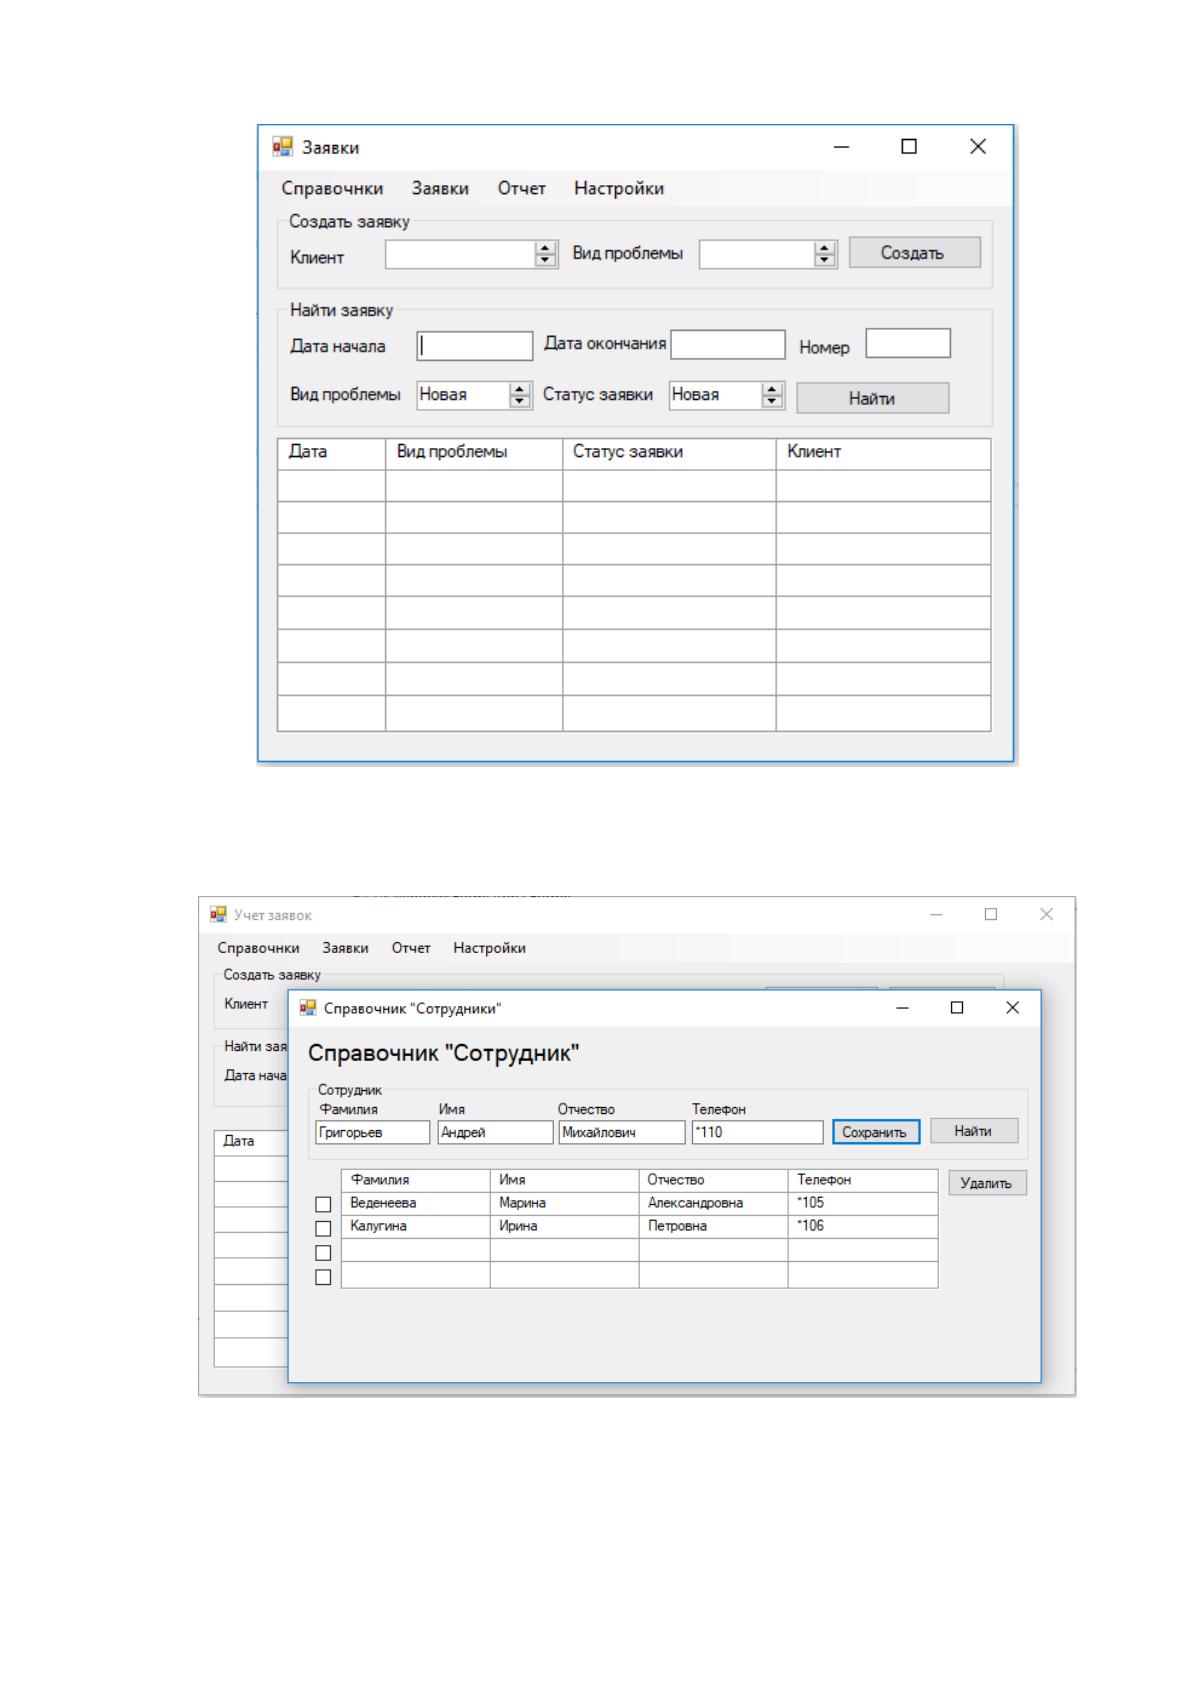
Task: Click the Заявки window app icon
Action: (x=282, y=146)
